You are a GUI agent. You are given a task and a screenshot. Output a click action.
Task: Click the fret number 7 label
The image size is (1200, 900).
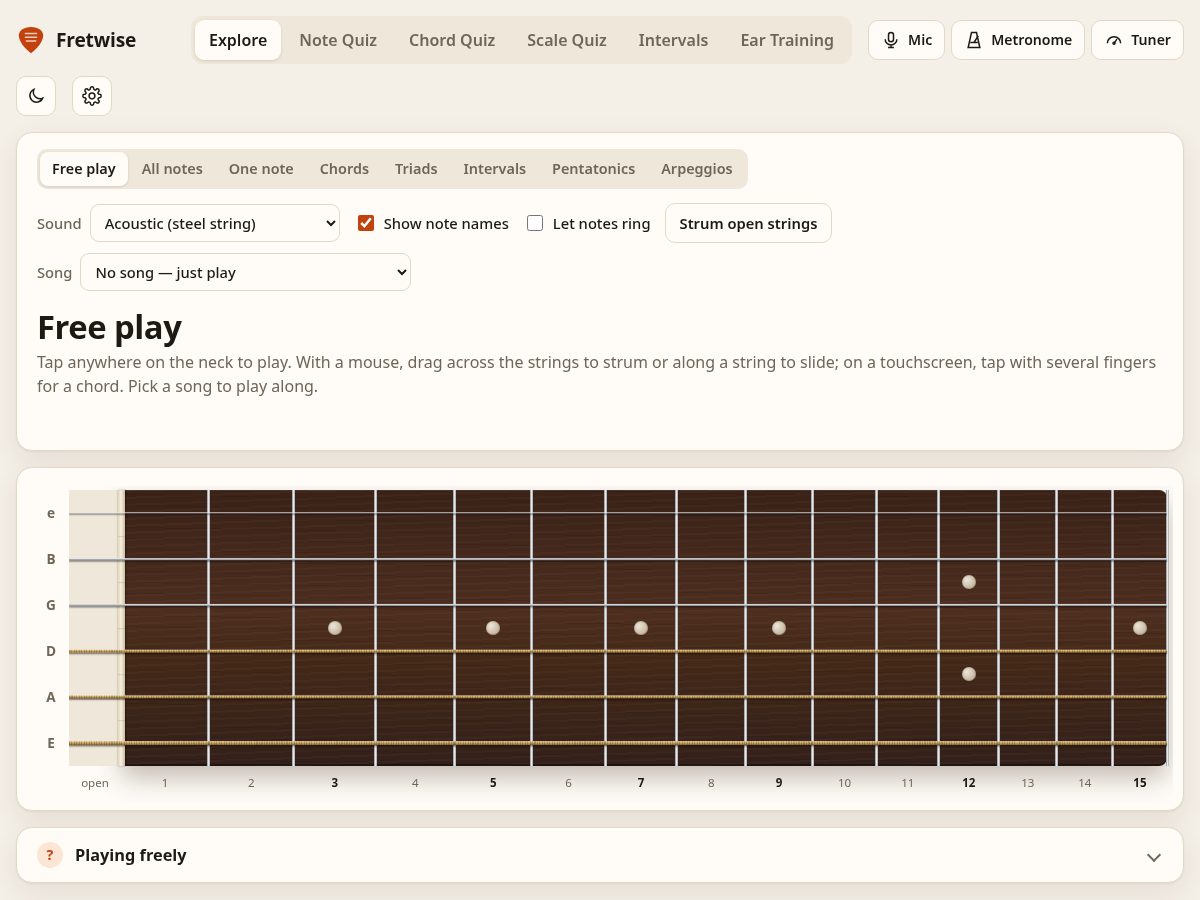coord(641,783)
